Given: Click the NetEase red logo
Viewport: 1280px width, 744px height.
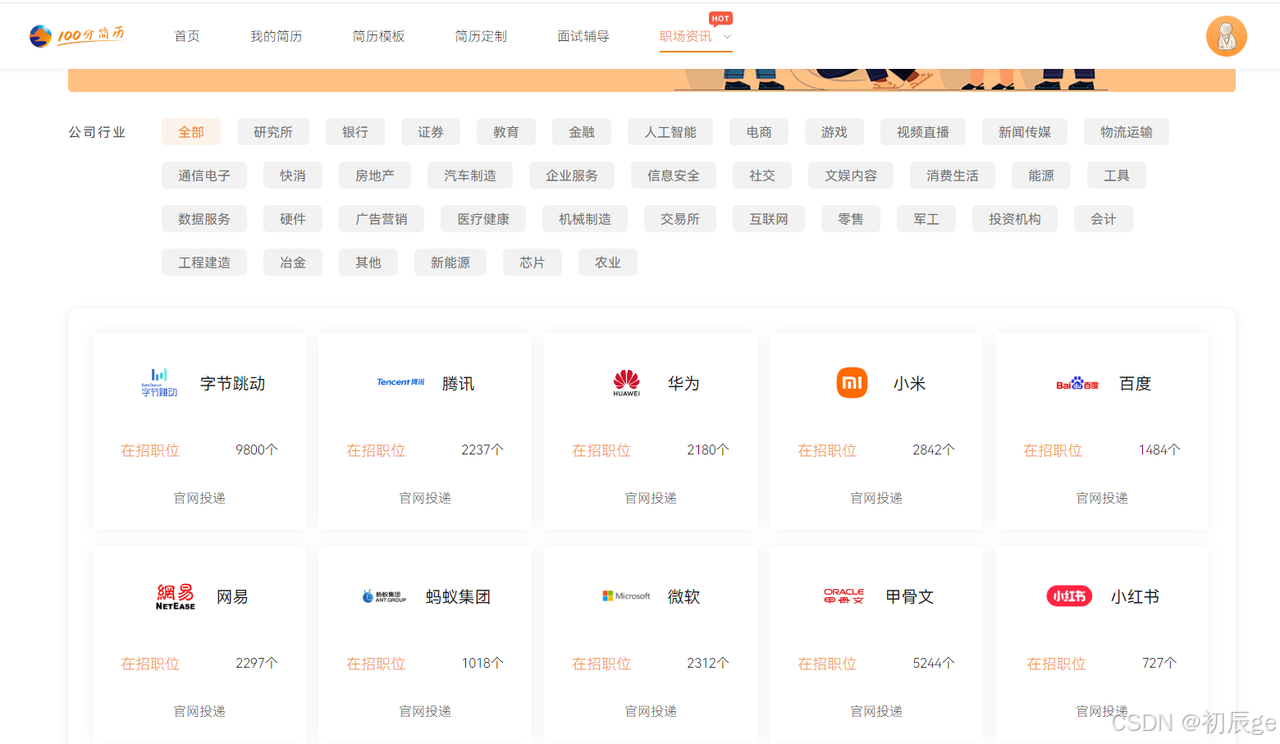Looking at the screenshot, I should 175,597.
